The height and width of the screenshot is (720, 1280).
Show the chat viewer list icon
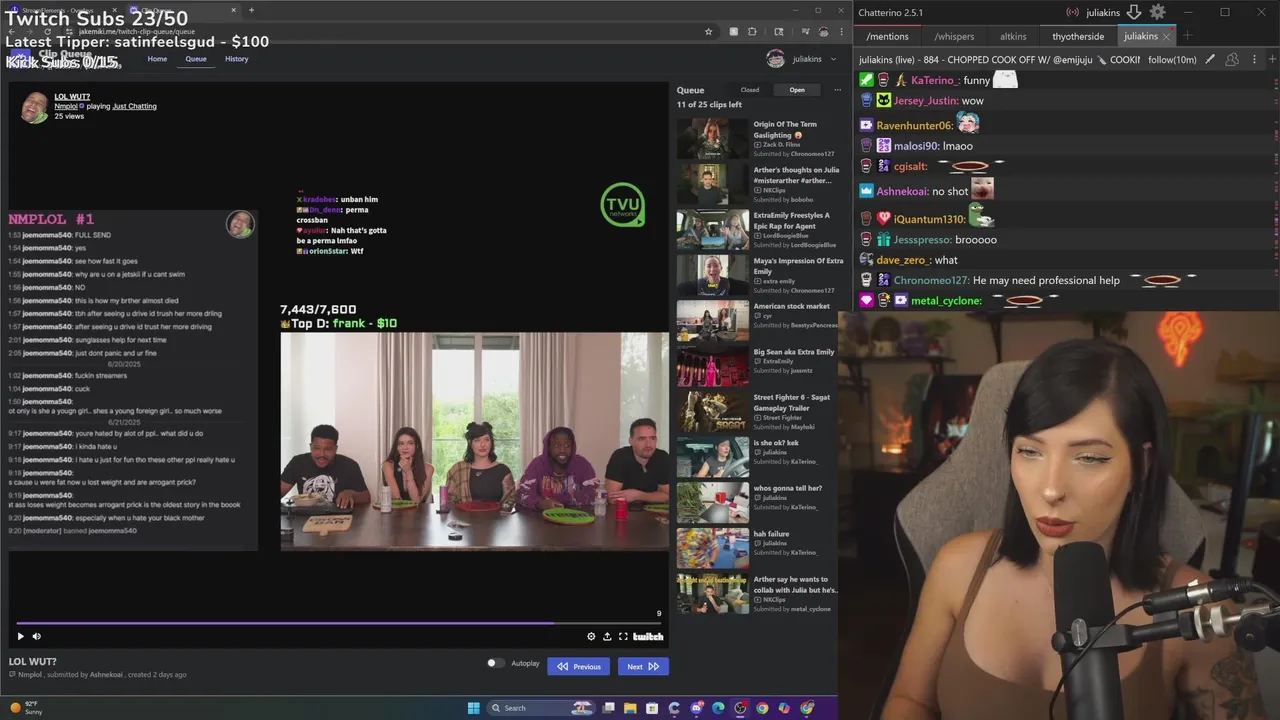point(1232,60)
